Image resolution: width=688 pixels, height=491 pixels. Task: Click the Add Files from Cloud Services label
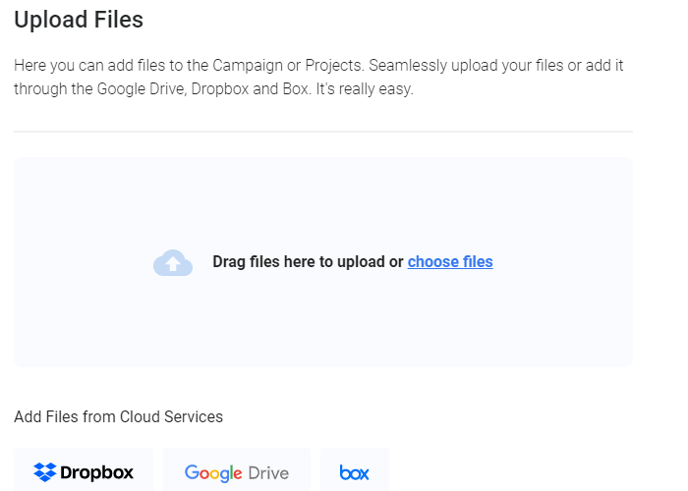118,416
